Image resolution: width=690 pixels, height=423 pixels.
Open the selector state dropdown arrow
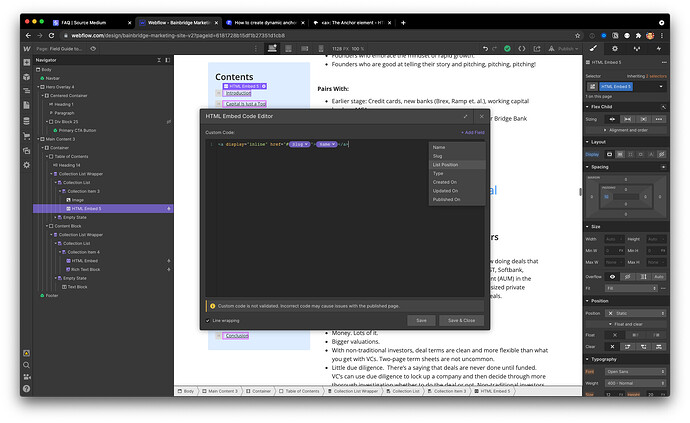pyautogui.click(x=661, y=86)
